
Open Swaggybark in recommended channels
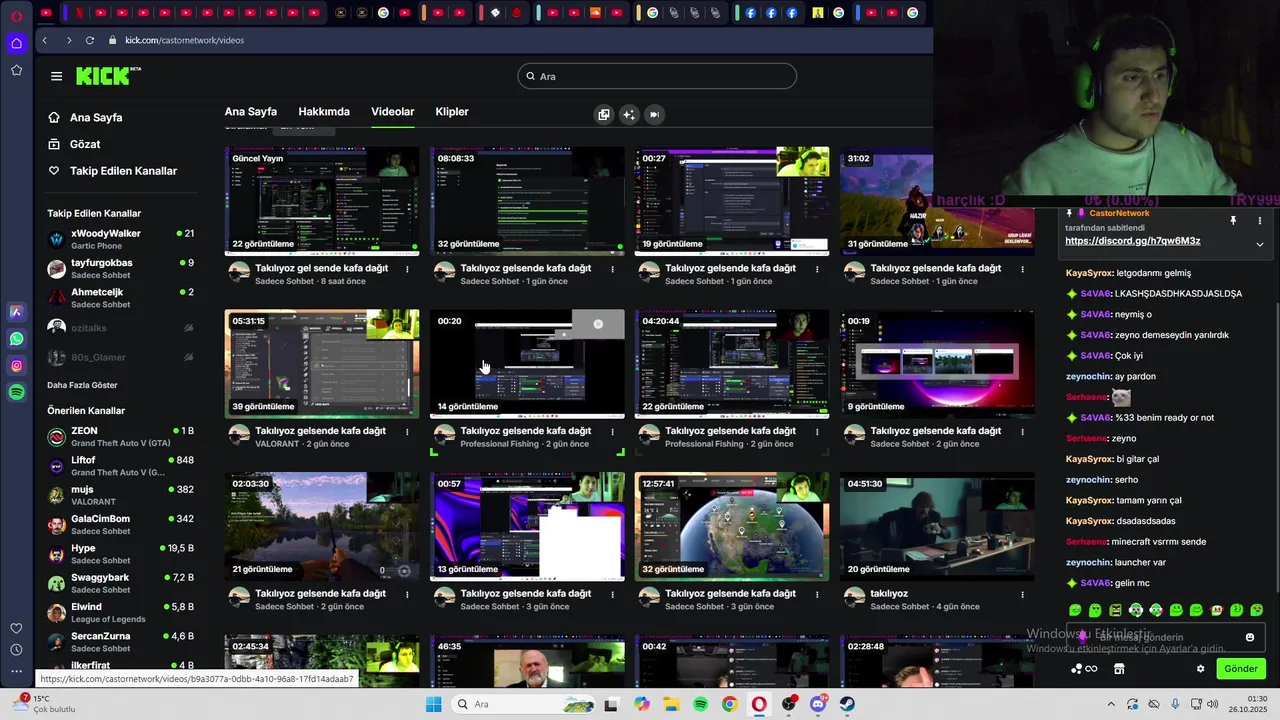coord(120,584)
